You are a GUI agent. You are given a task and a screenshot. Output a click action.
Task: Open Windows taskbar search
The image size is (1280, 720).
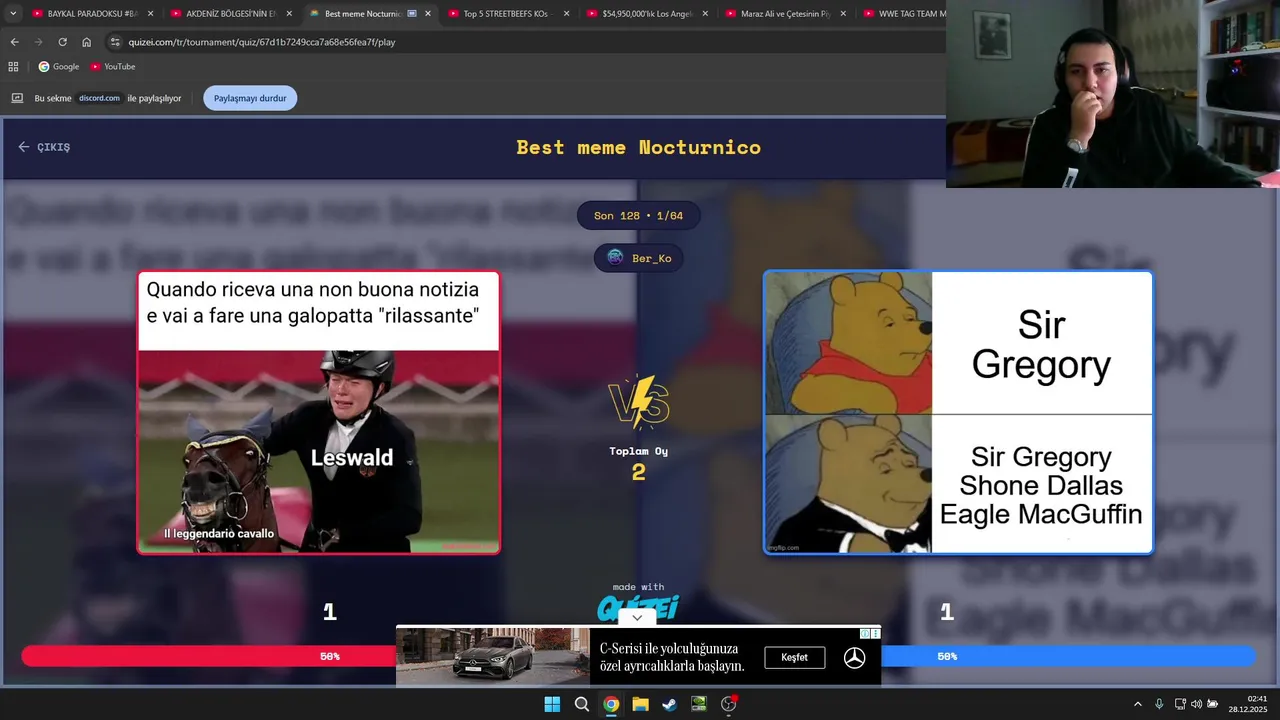click(581, 704)
